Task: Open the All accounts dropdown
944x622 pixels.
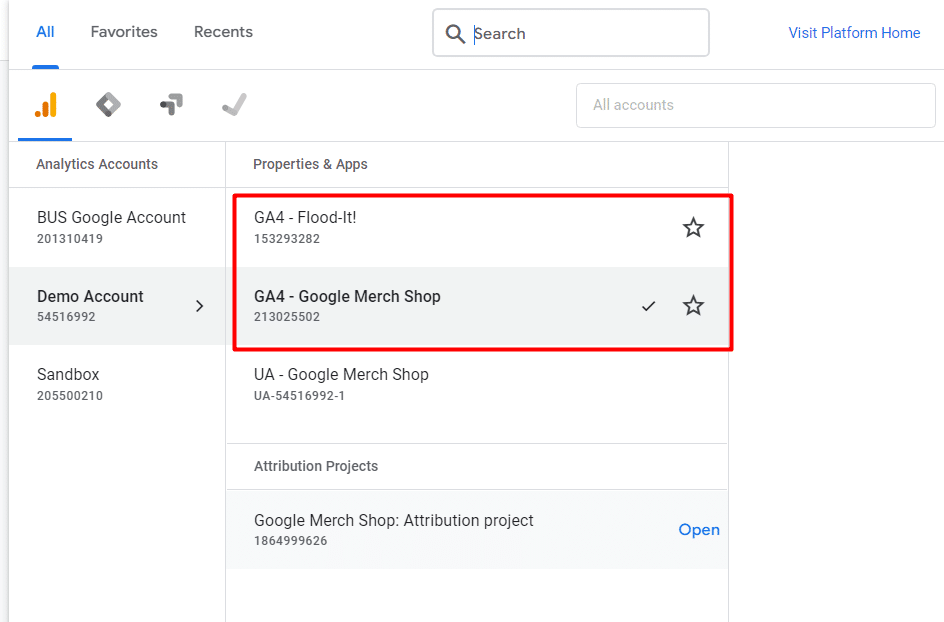Action: [755, 105]
